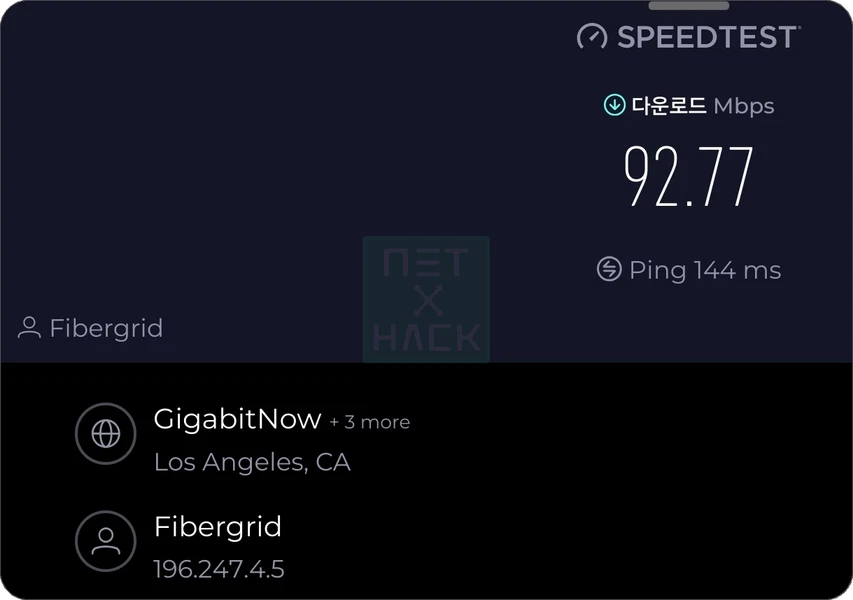Click the Ping latency icon

pos(609,269)
